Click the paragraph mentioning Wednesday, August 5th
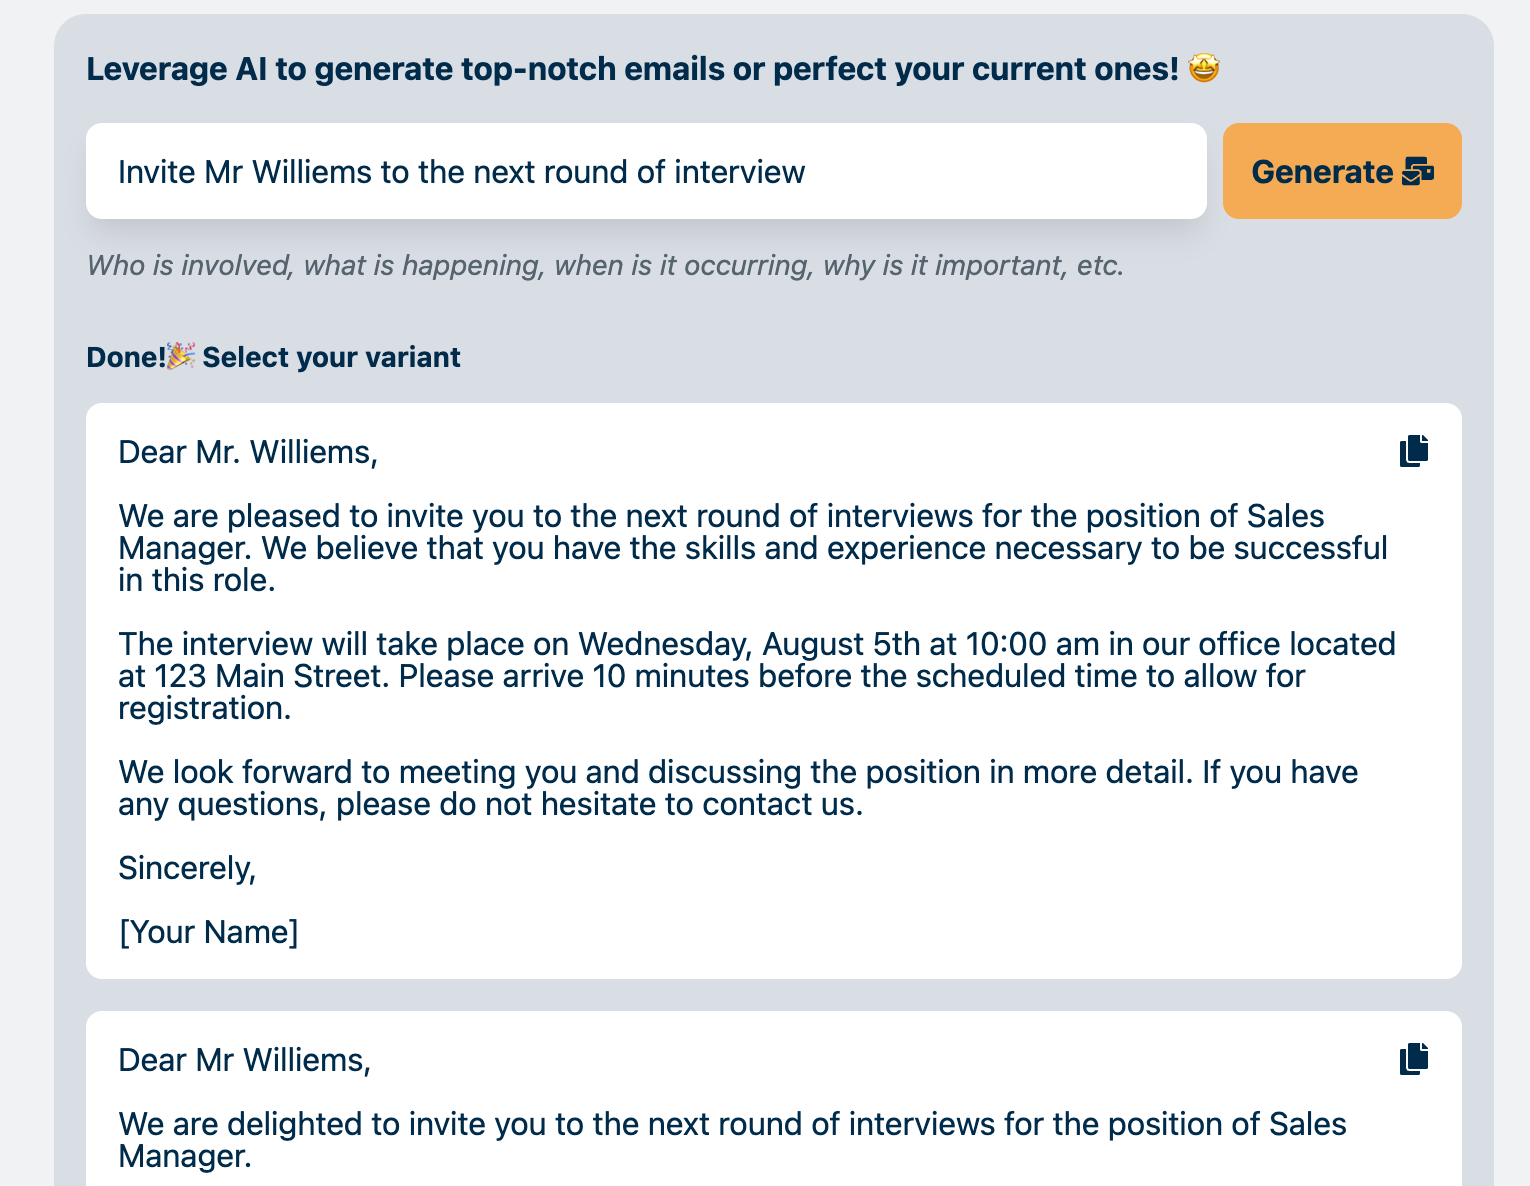This screenshot has height=1186, width=1530. [756, 676]
